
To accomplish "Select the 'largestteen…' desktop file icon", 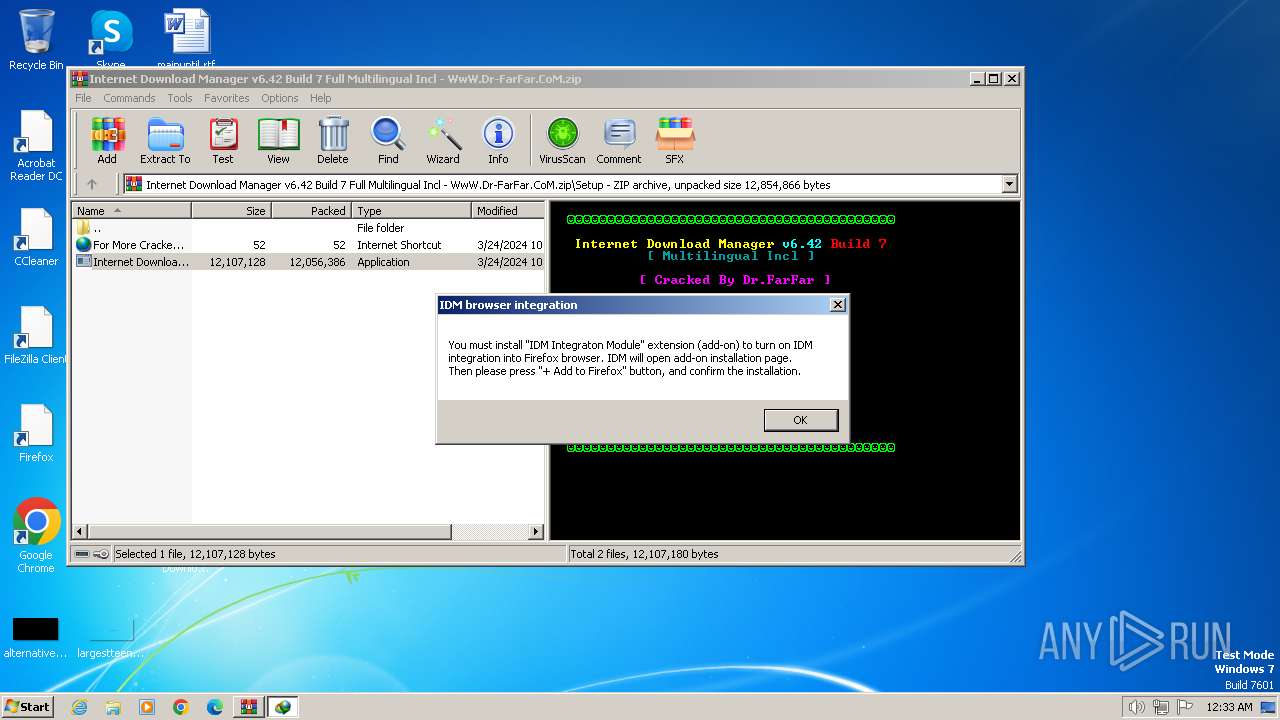I will coord(110,637).
